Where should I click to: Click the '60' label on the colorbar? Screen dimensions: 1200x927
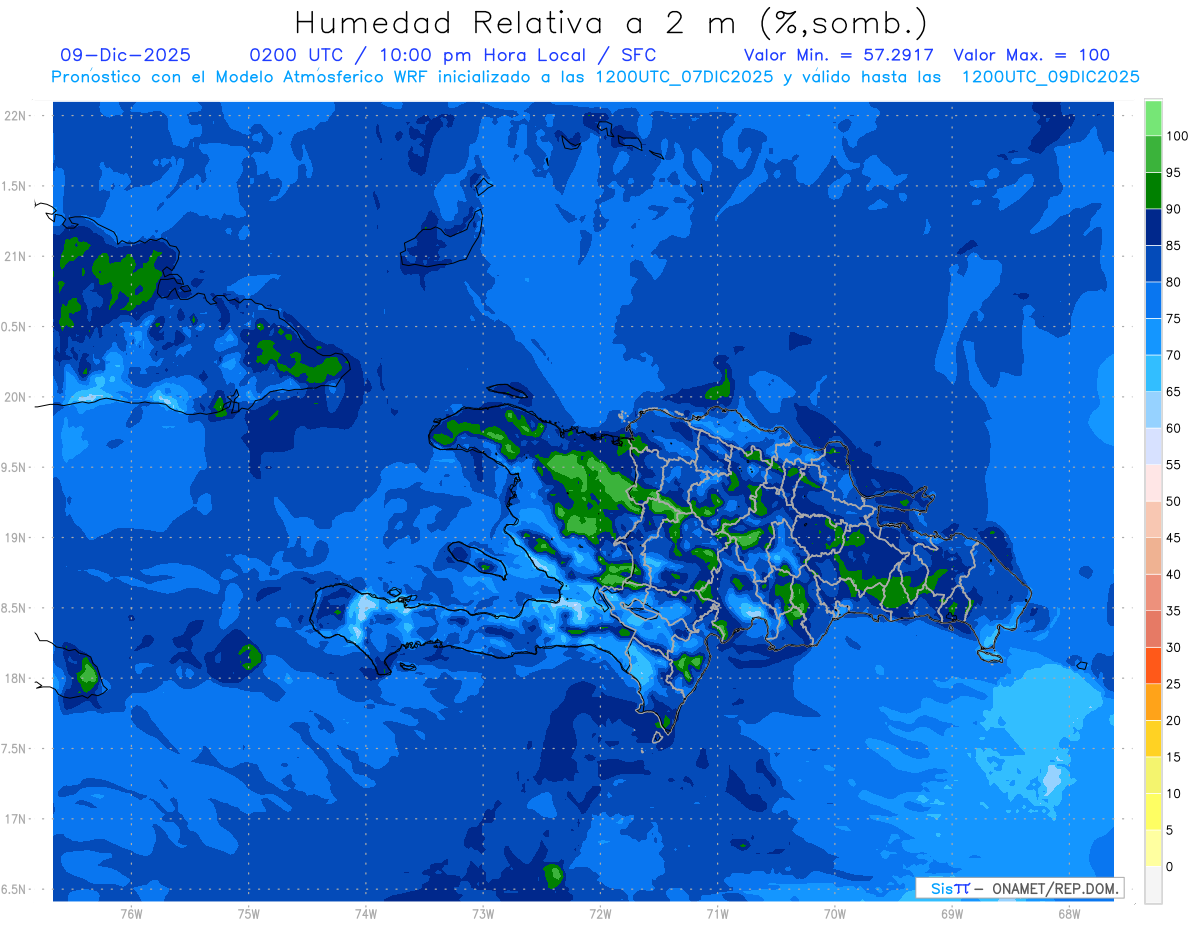[1173, 428]
